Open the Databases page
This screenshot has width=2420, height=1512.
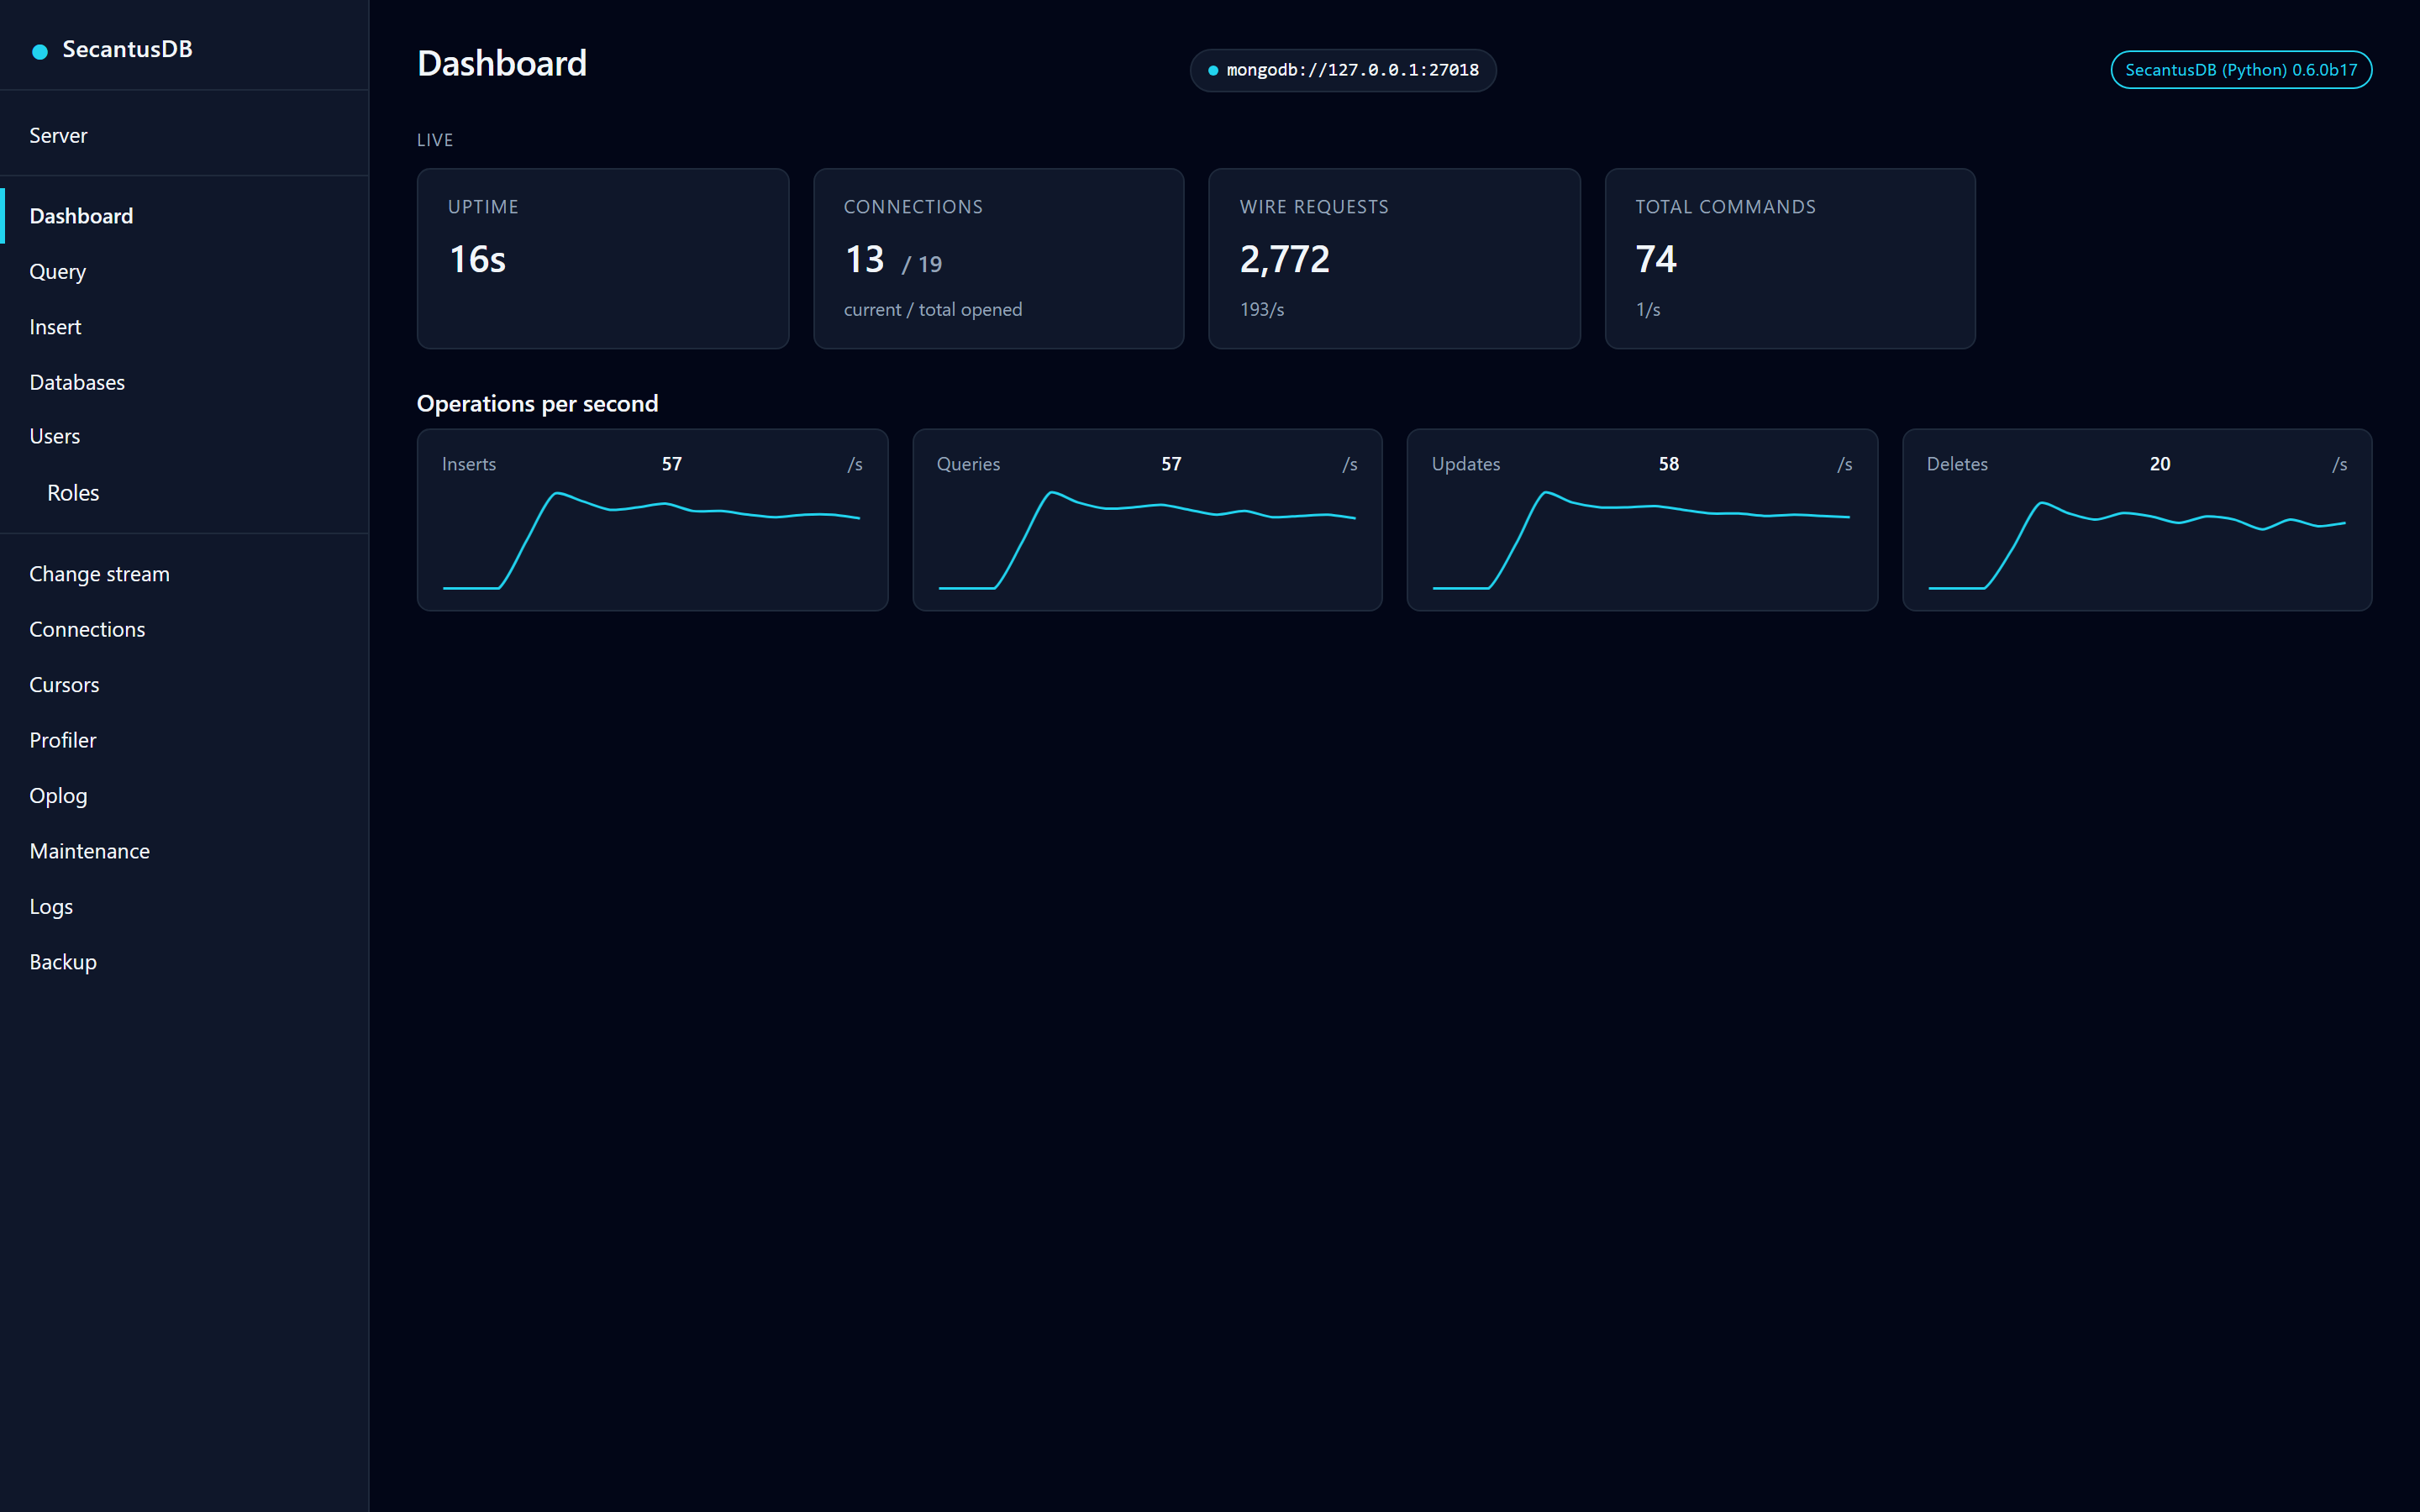[184, 382]
